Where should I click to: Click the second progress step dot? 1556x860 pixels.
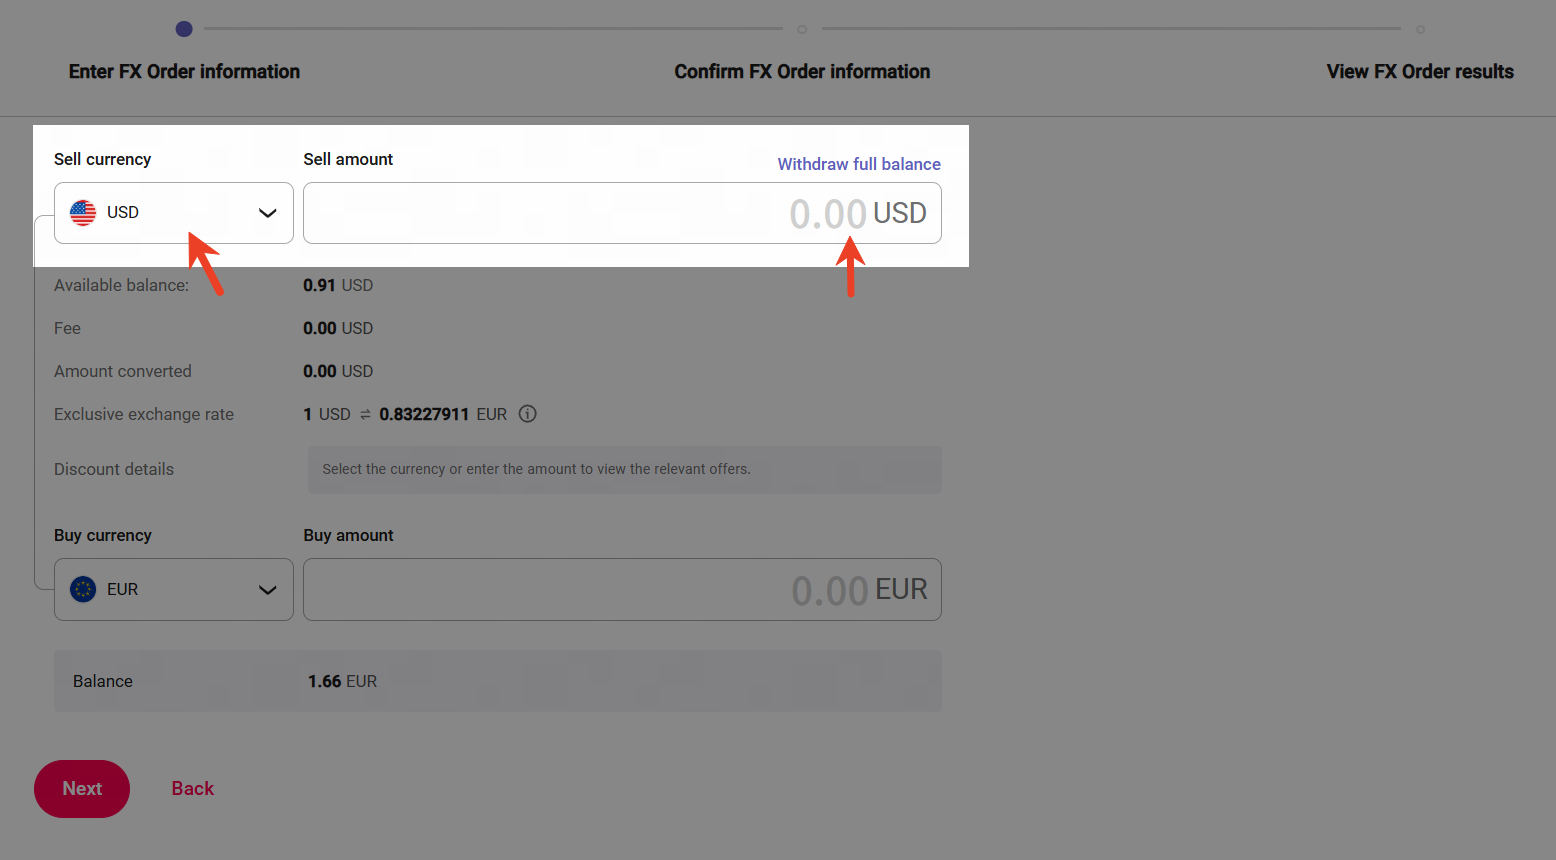(x=802, y=29)
